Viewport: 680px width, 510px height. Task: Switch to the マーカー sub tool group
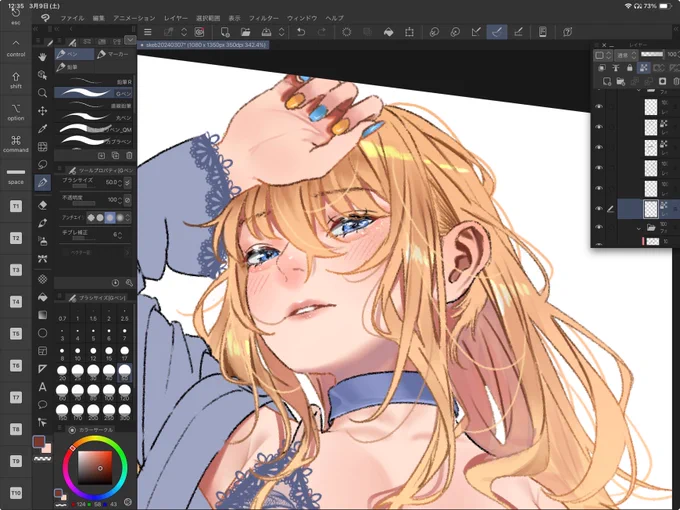pyautogui.click(x=114, y=54)
